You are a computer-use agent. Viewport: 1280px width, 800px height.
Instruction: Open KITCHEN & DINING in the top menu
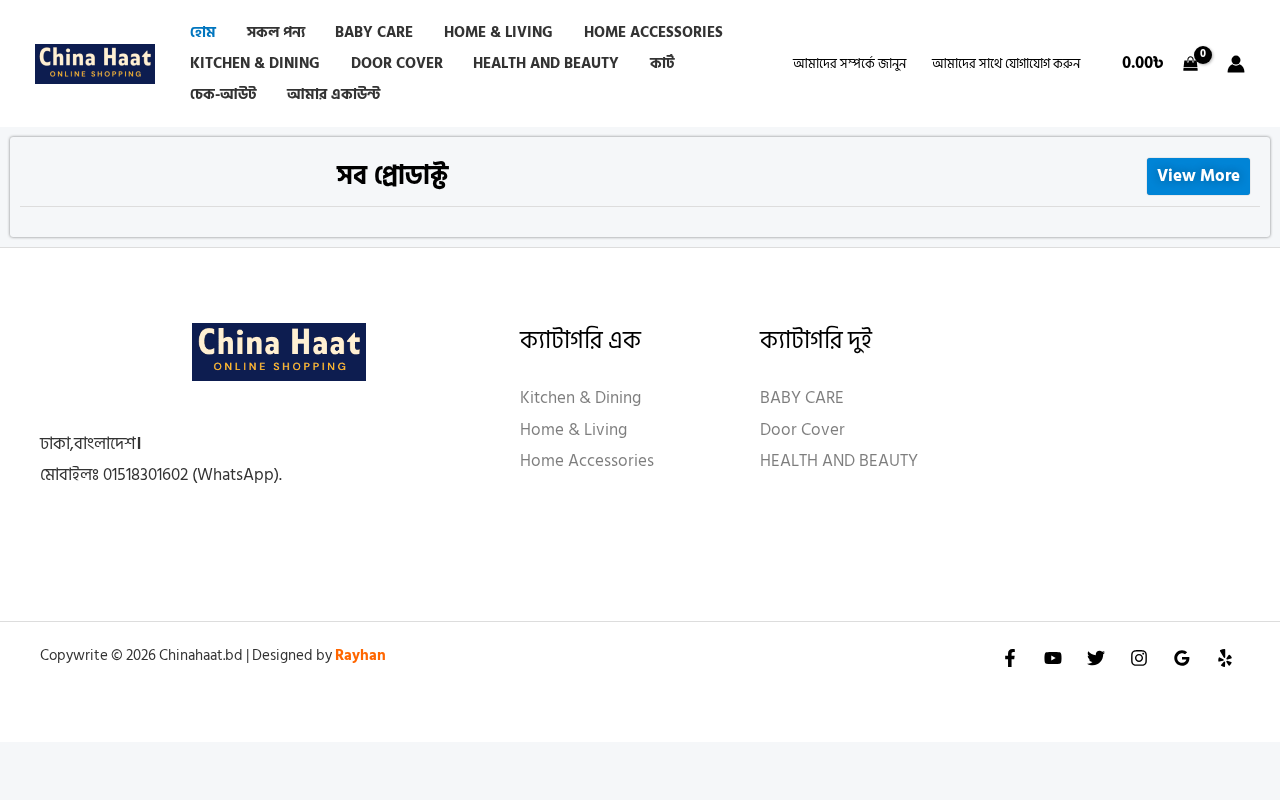tap(255, 64)
